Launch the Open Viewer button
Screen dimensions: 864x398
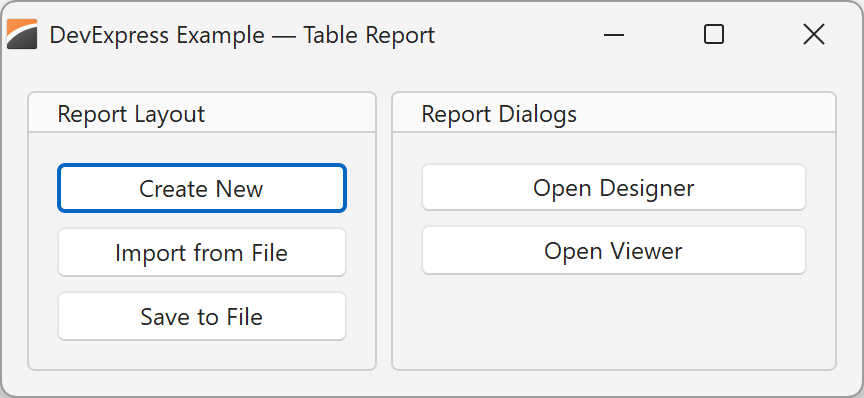tap(614, 250)
